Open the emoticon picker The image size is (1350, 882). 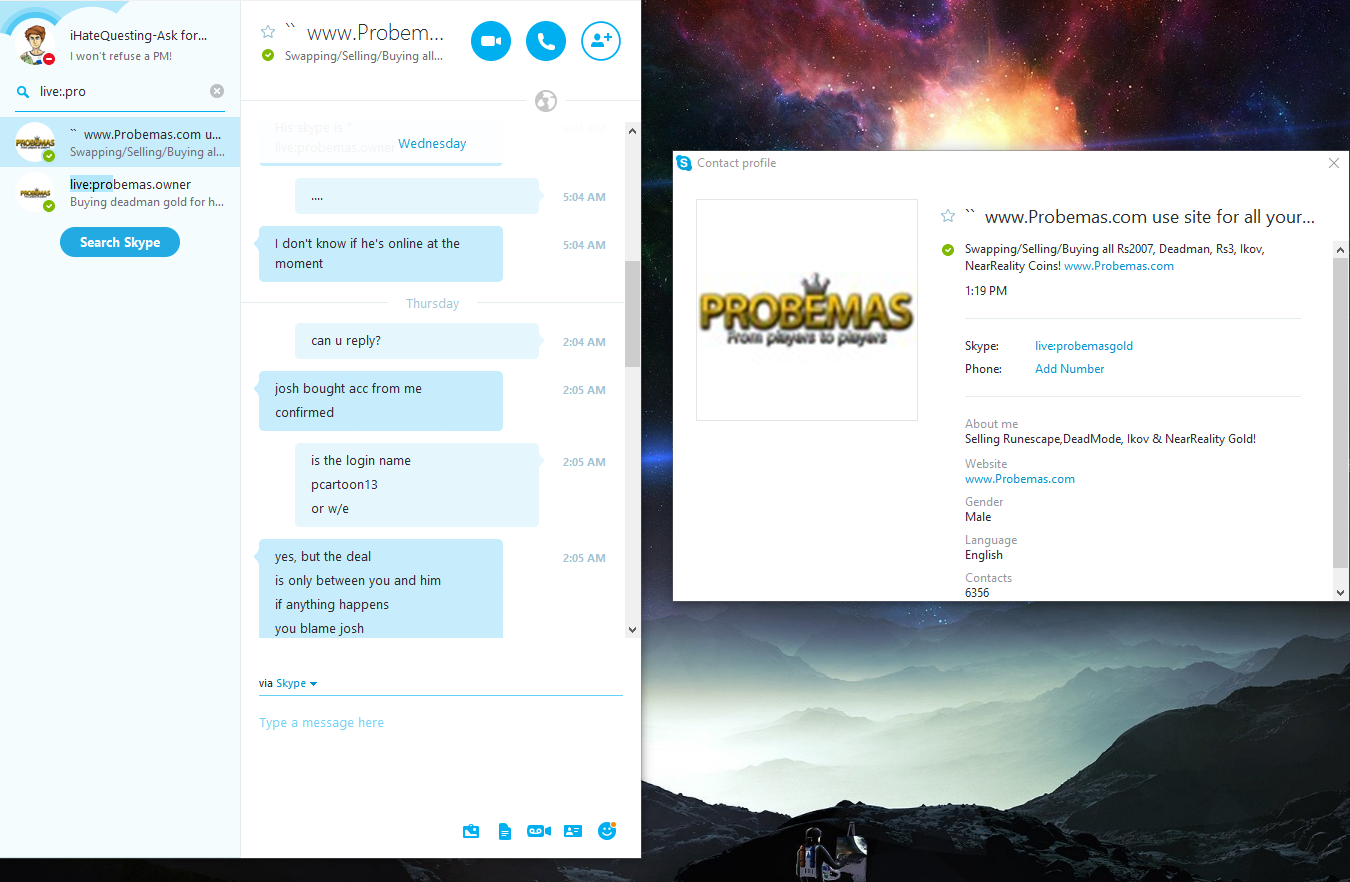coord(607,830)
